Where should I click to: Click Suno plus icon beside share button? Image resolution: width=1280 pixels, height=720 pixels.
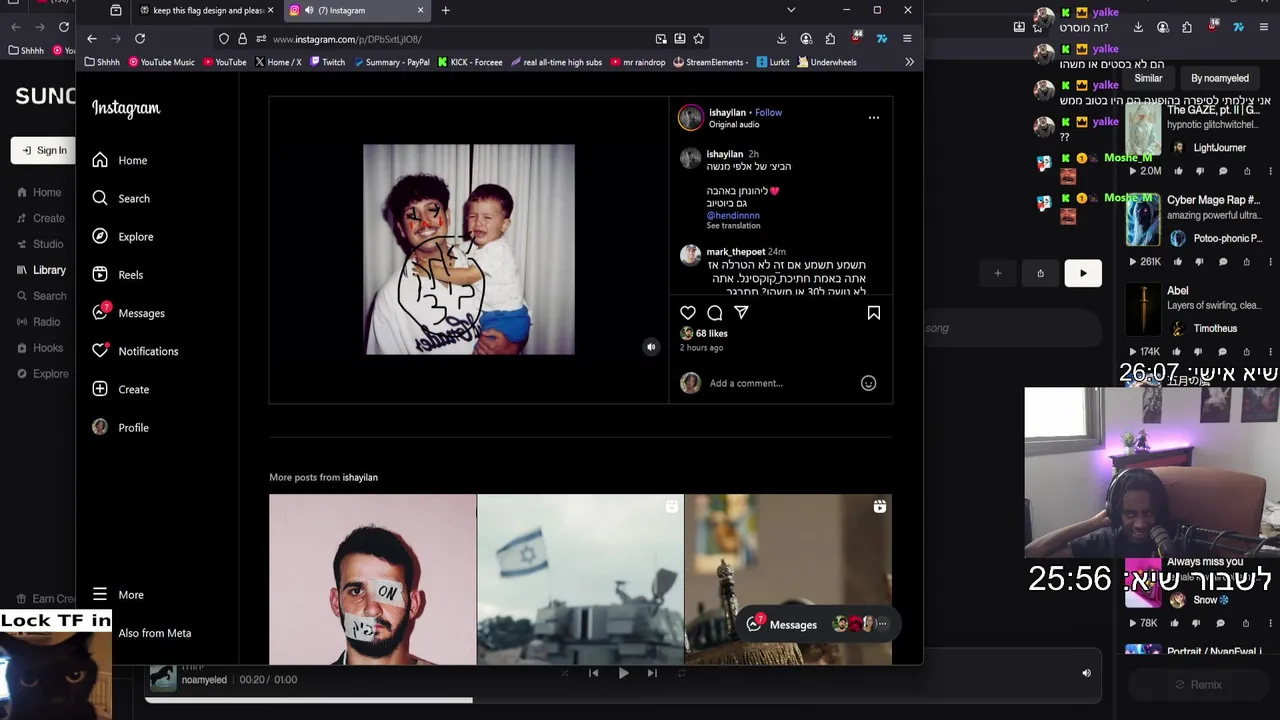tap(997, 273)
